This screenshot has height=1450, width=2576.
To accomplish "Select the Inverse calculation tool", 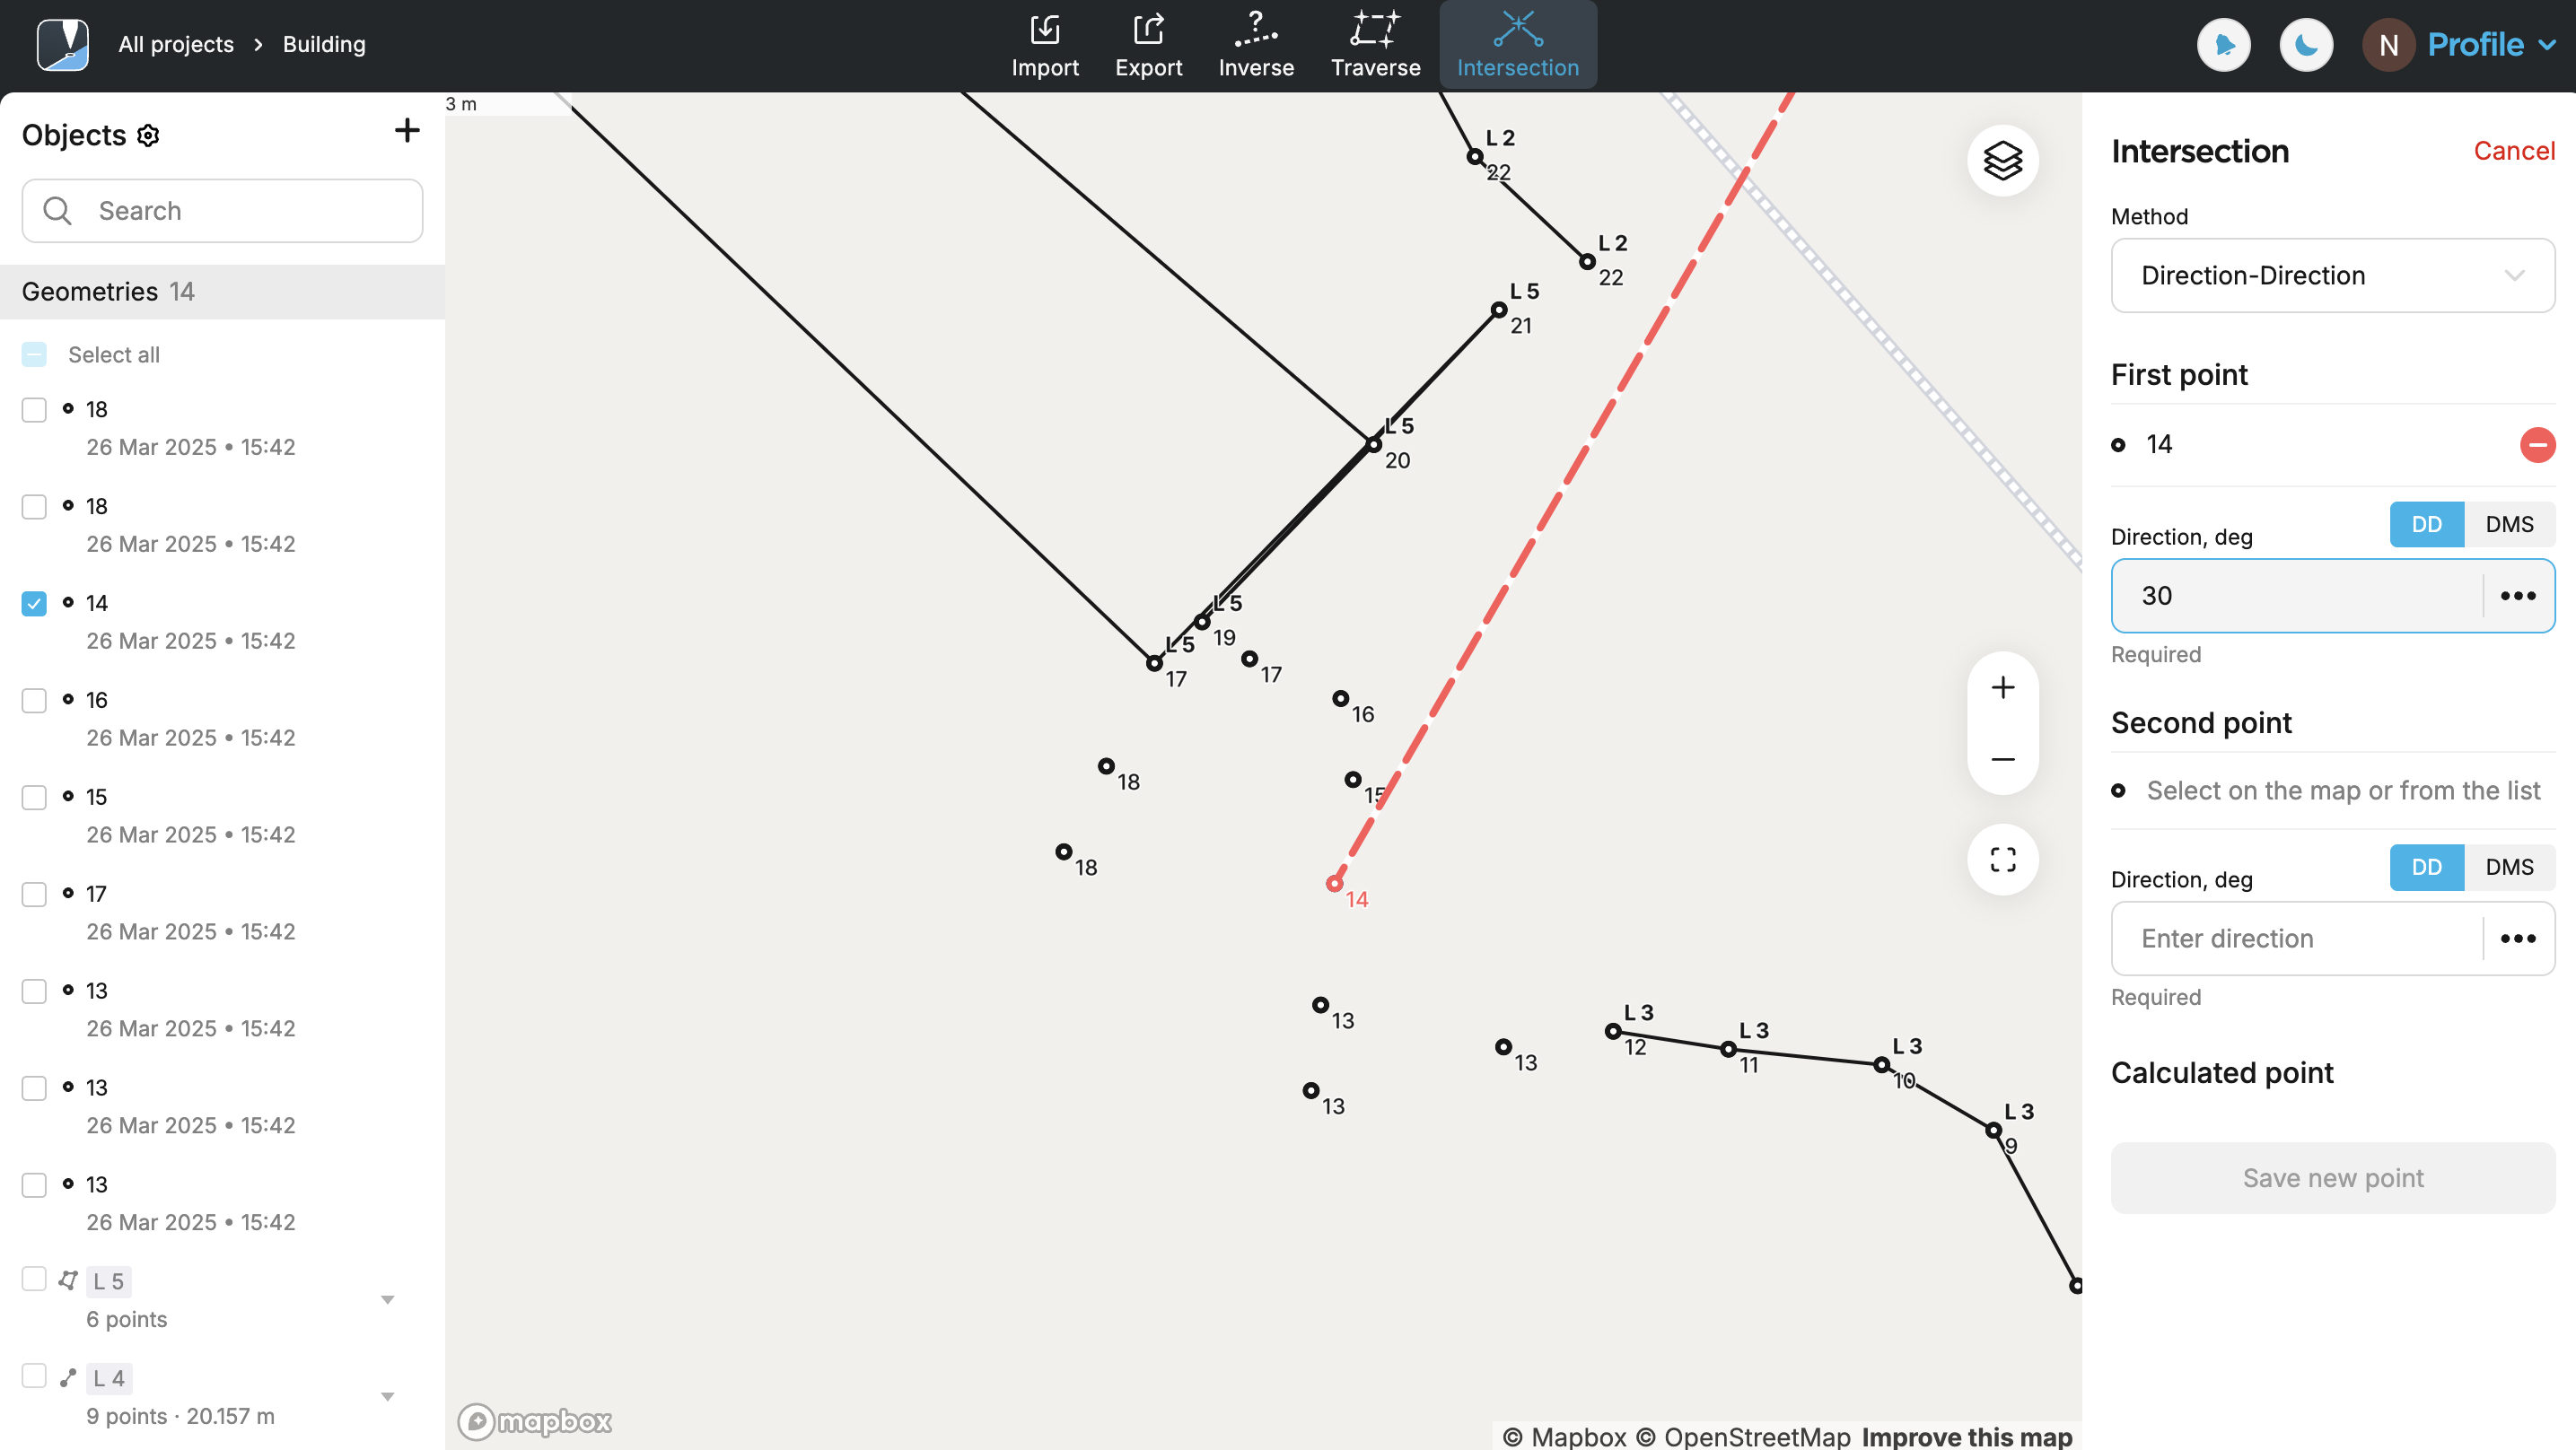I will pyautogui.click(x=1255, y=45).
